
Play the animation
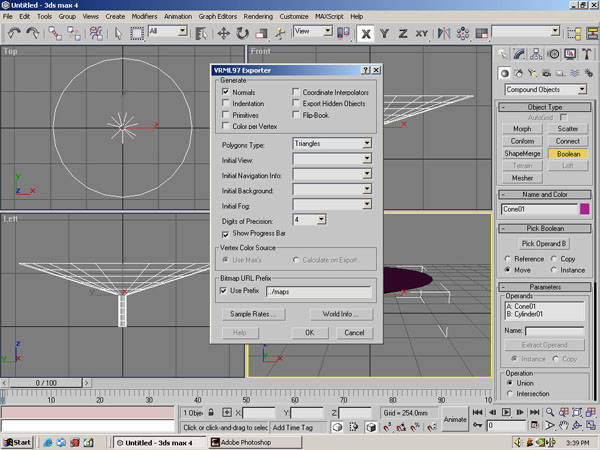point(506,412)
